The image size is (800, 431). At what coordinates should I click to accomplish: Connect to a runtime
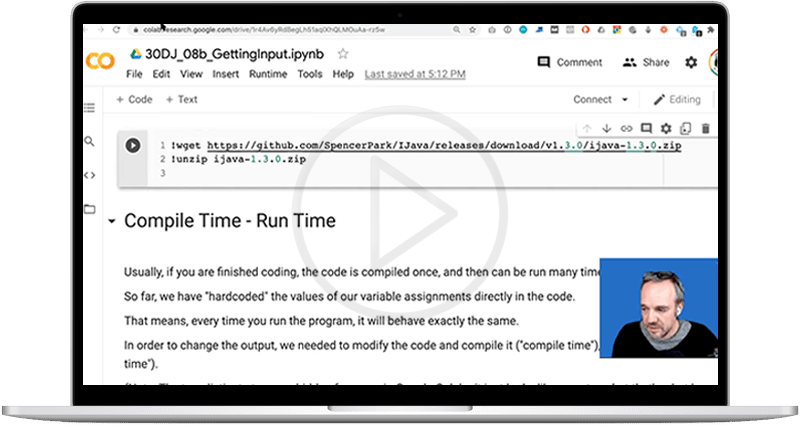592,99
